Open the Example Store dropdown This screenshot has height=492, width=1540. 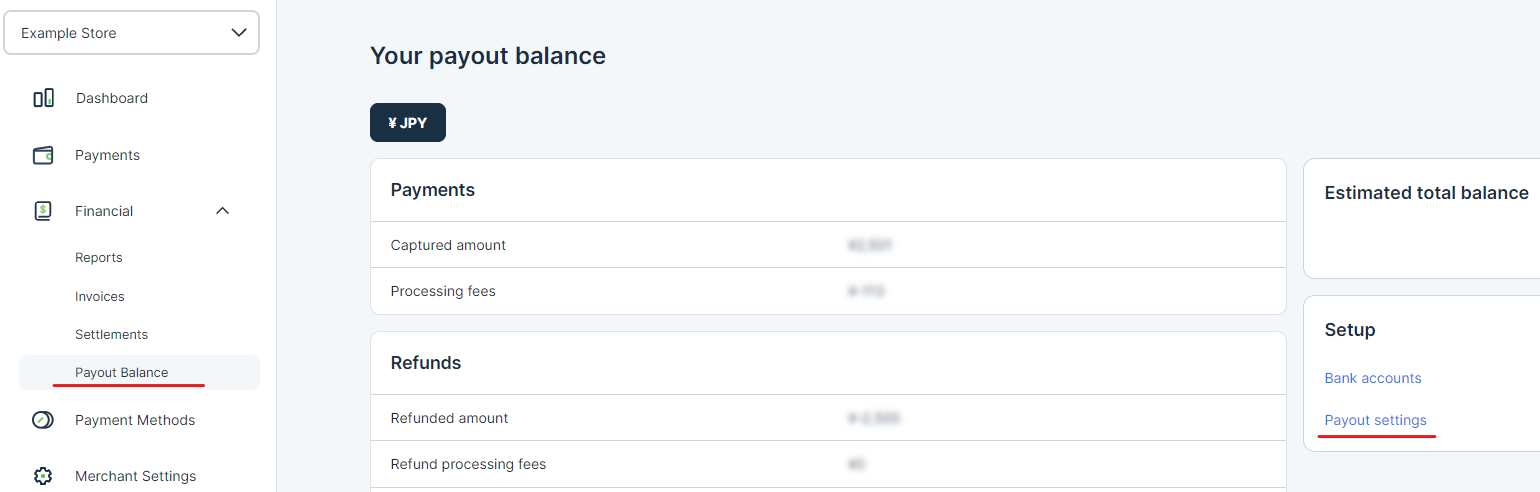131,33
